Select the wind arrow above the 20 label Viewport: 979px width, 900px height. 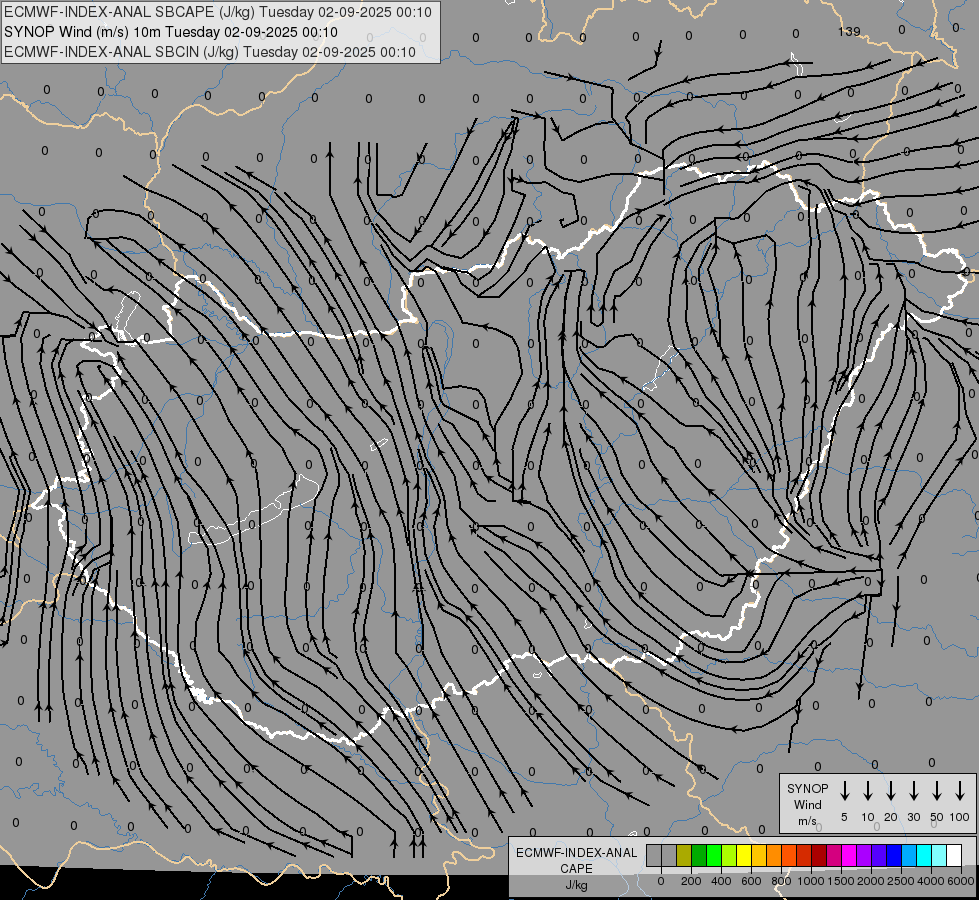point(891,791)
